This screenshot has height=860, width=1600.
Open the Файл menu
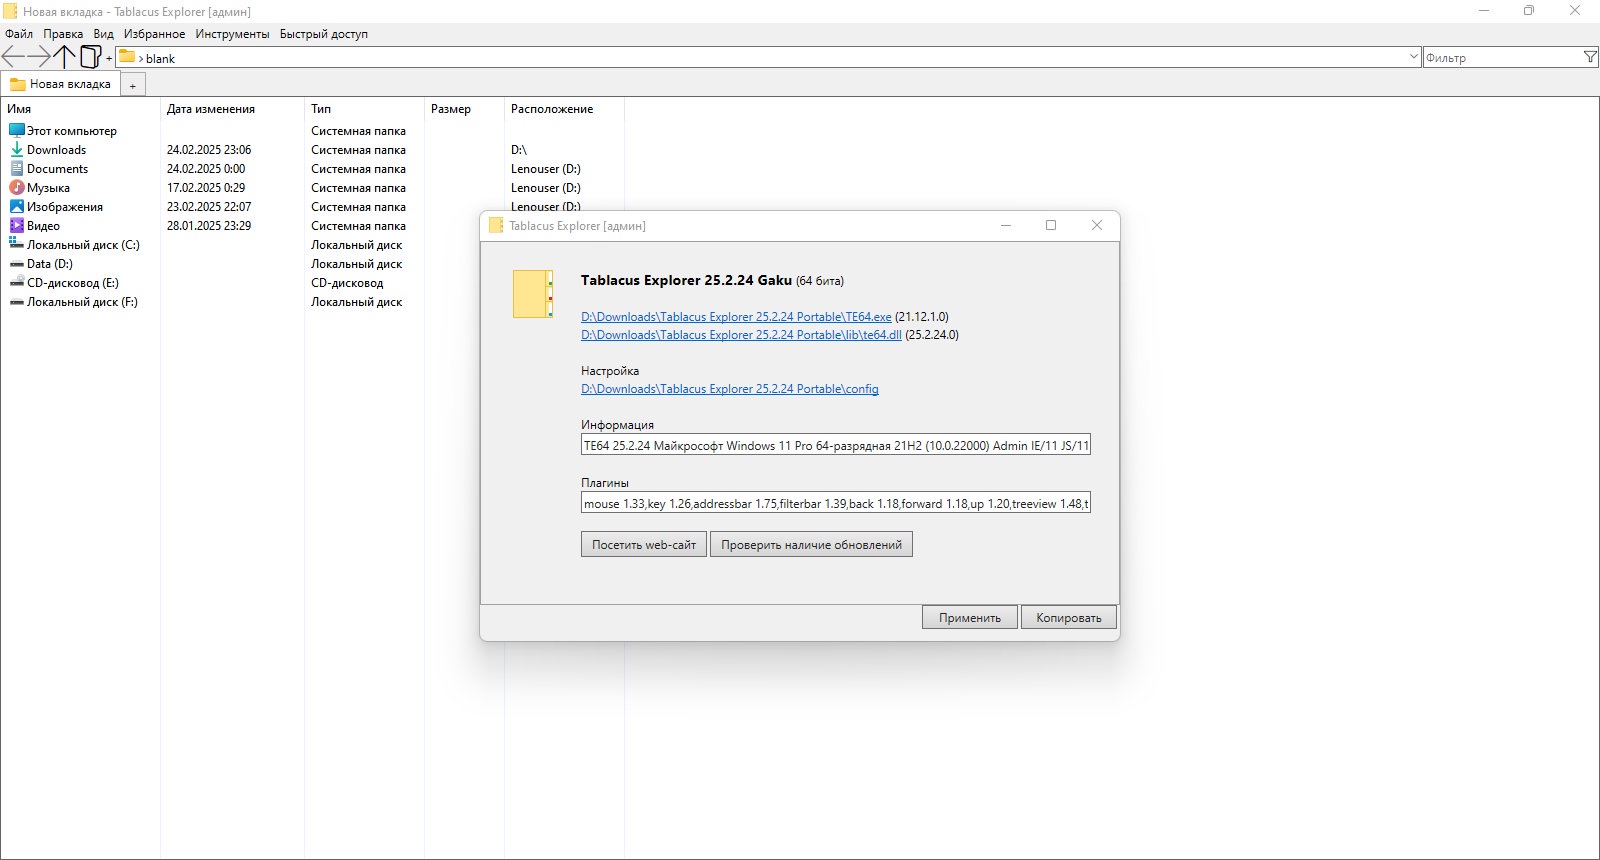tap(19, 34)
